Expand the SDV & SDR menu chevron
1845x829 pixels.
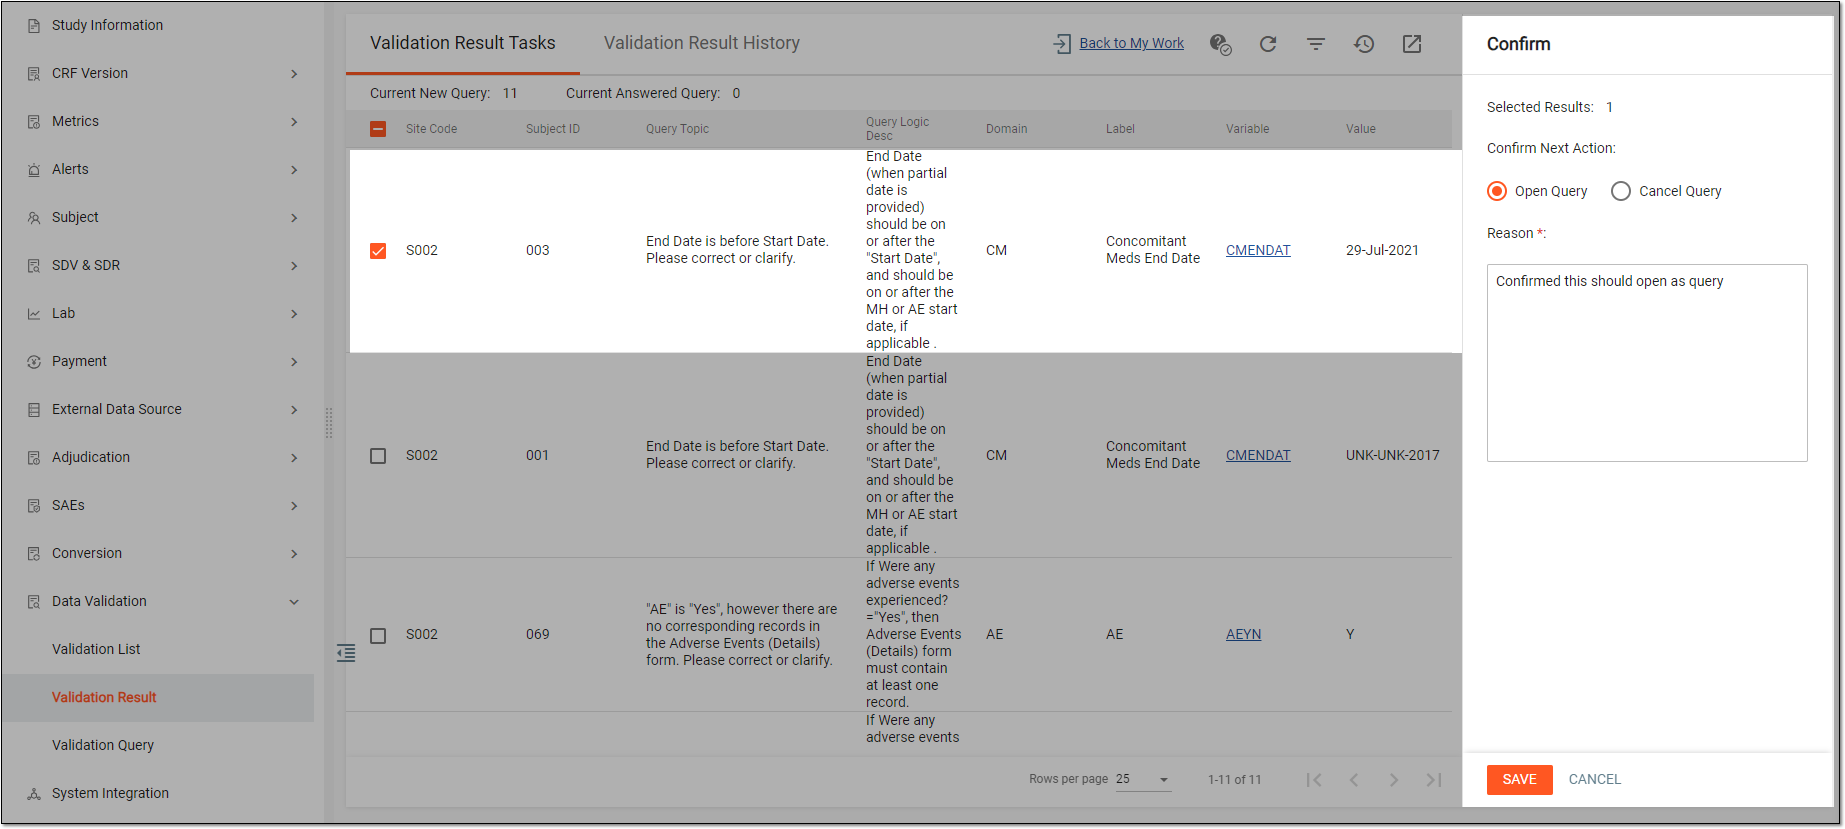(x=294, y=266)
